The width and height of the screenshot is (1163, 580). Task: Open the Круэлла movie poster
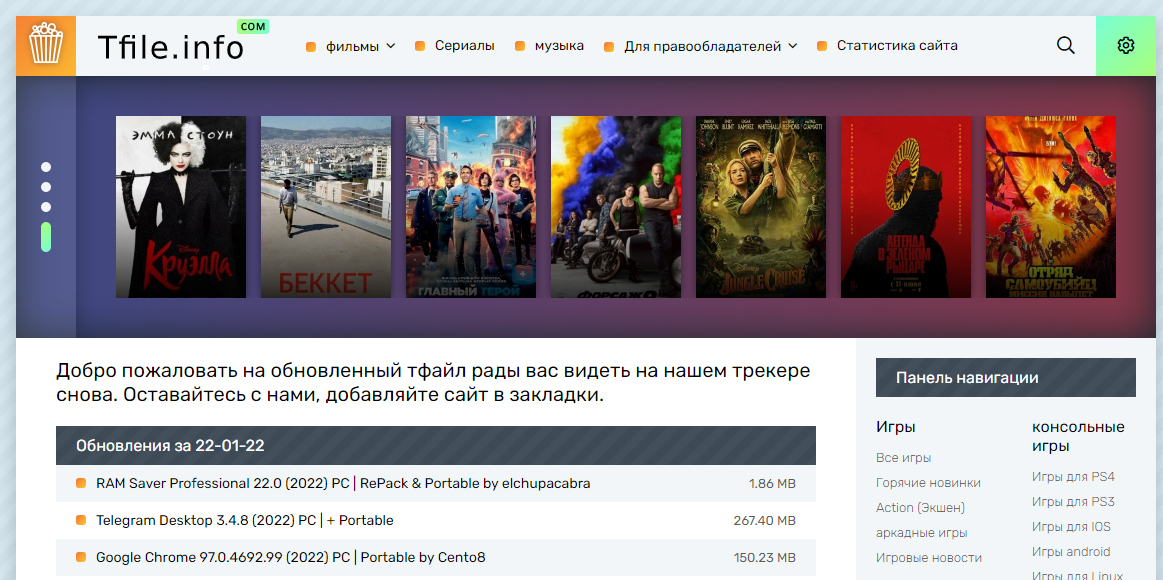[x=181, y=207]
